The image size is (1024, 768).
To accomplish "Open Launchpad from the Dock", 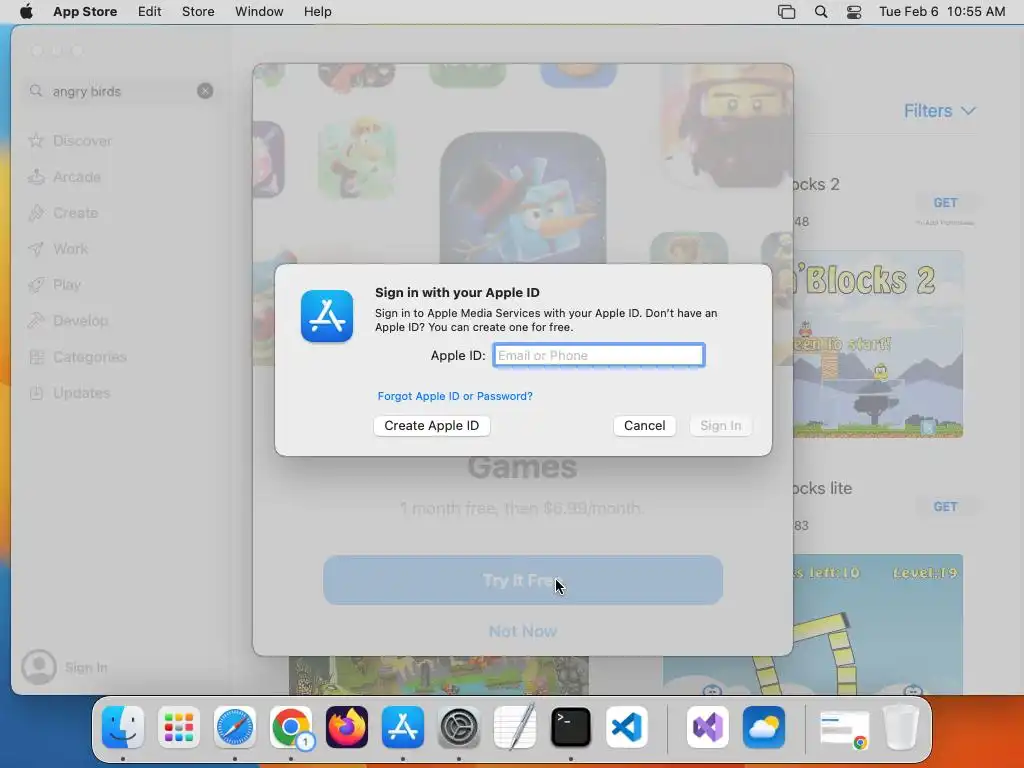I will click(x=179, y=727).
